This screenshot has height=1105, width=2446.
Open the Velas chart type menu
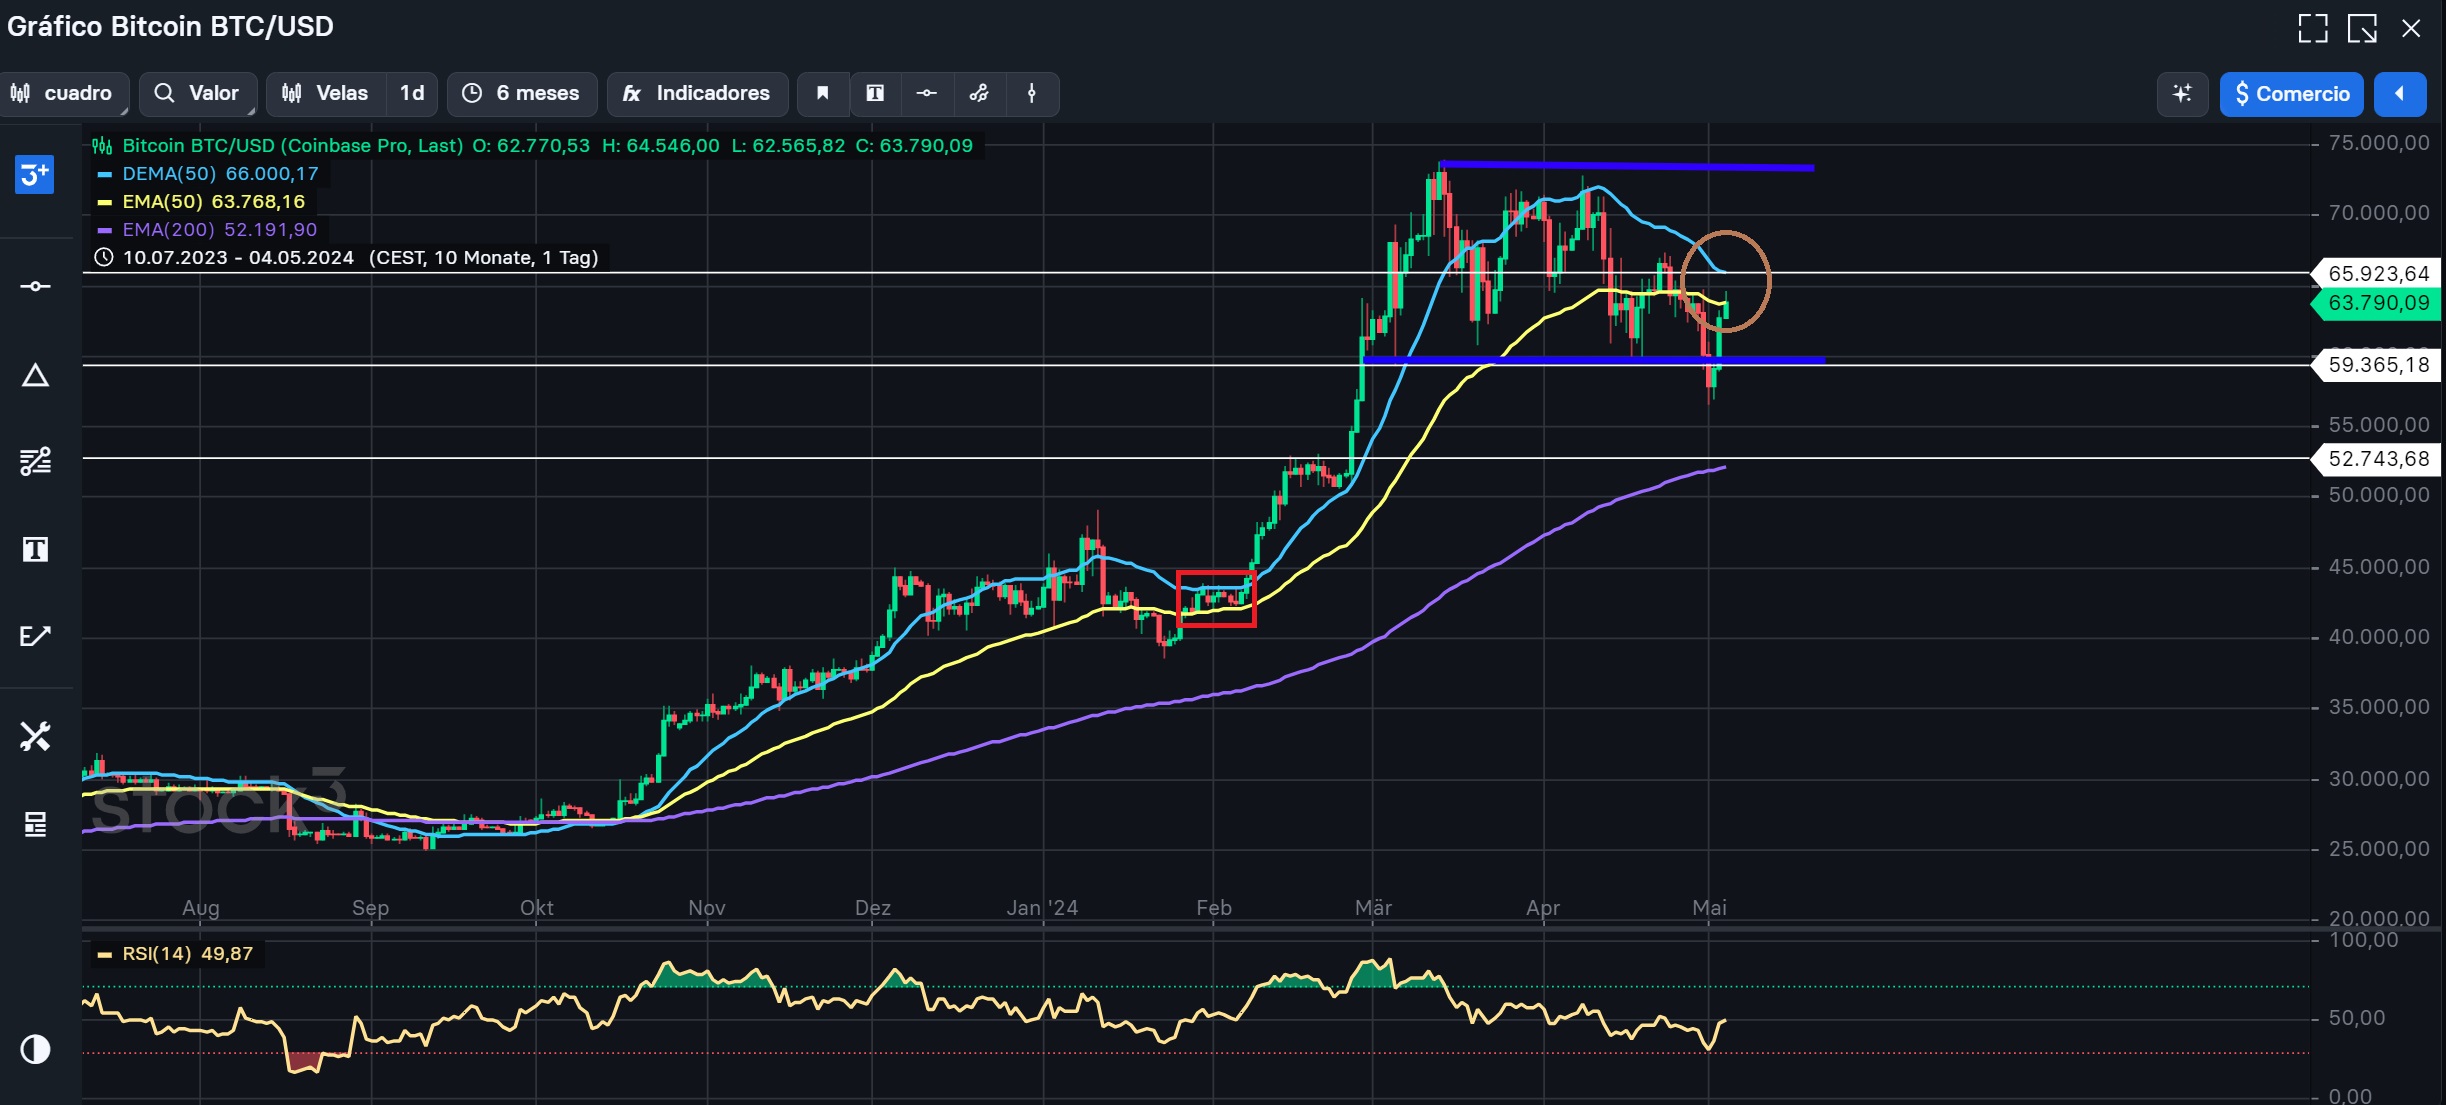(326, 93)
